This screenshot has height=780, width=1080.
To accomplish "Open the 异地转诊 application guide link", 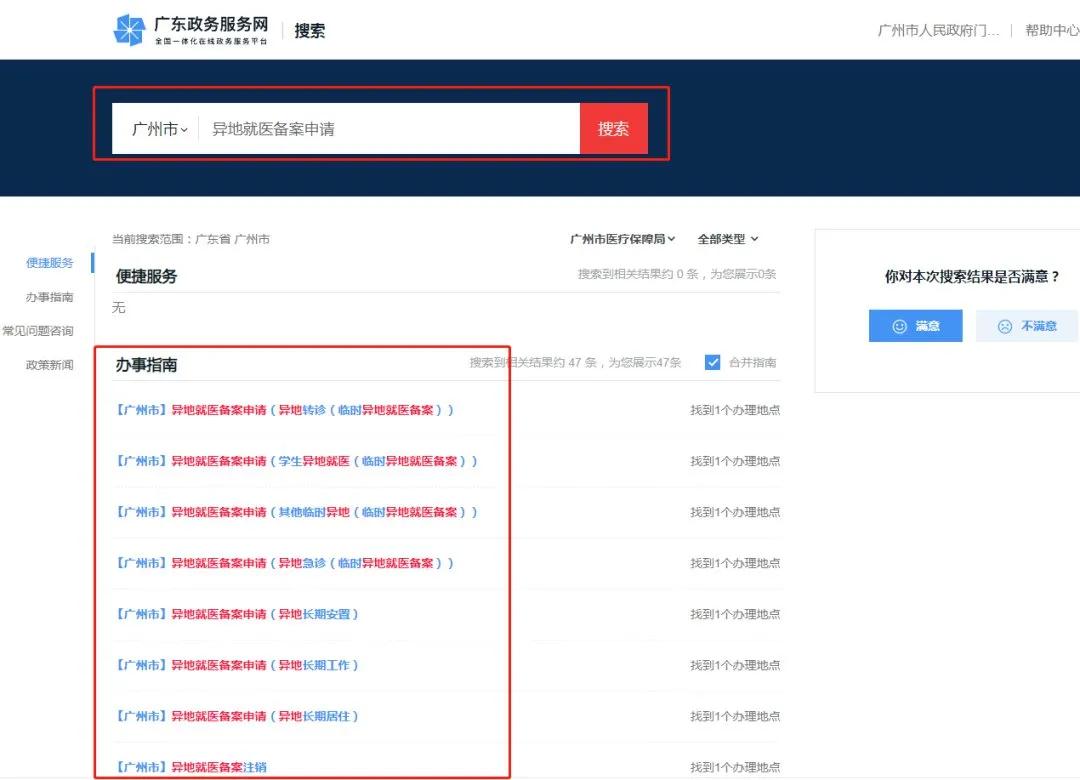I will point(285,410).
